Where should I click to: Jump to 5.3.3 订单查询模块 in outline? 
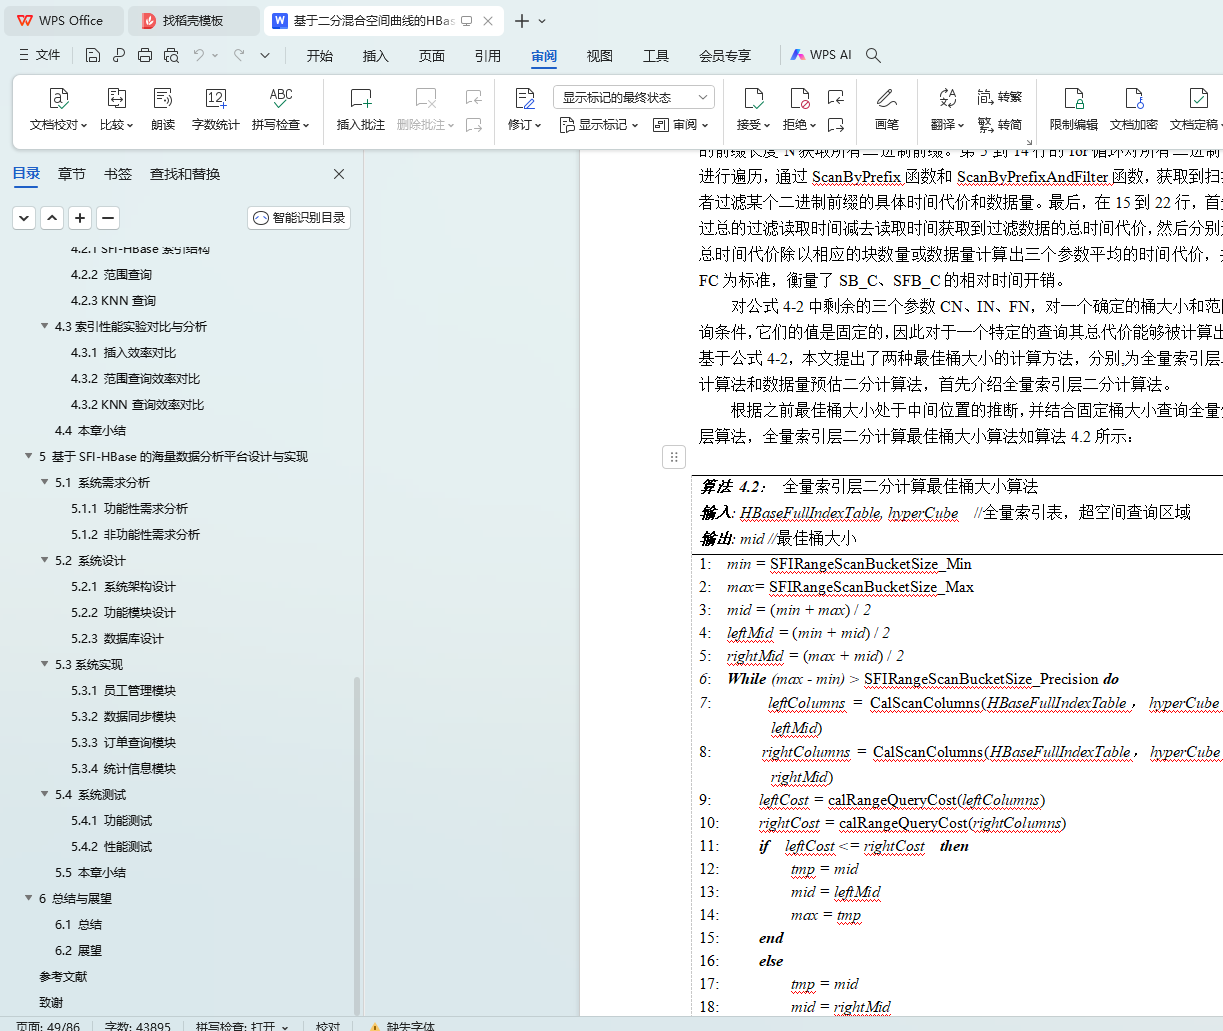click(123, 742)
